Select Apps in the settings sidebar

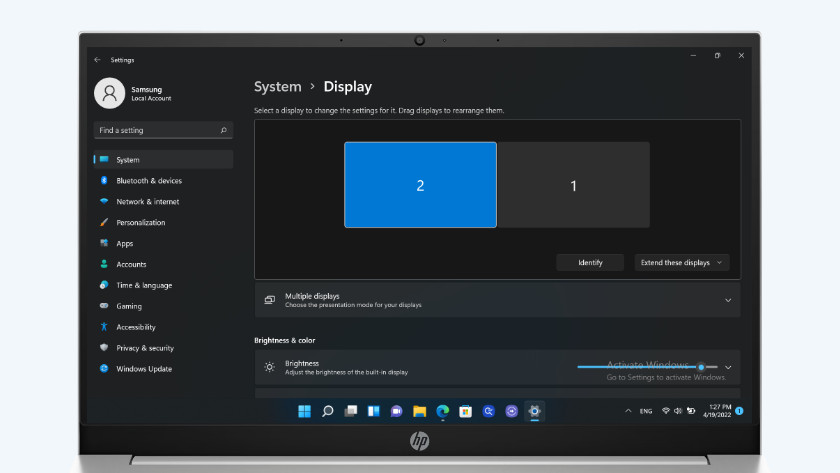125,244
